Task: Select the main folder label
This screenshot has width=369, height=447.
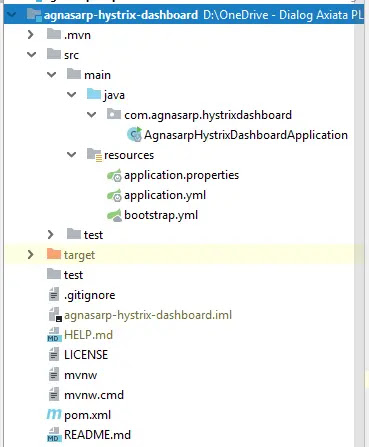Action: 97,75
